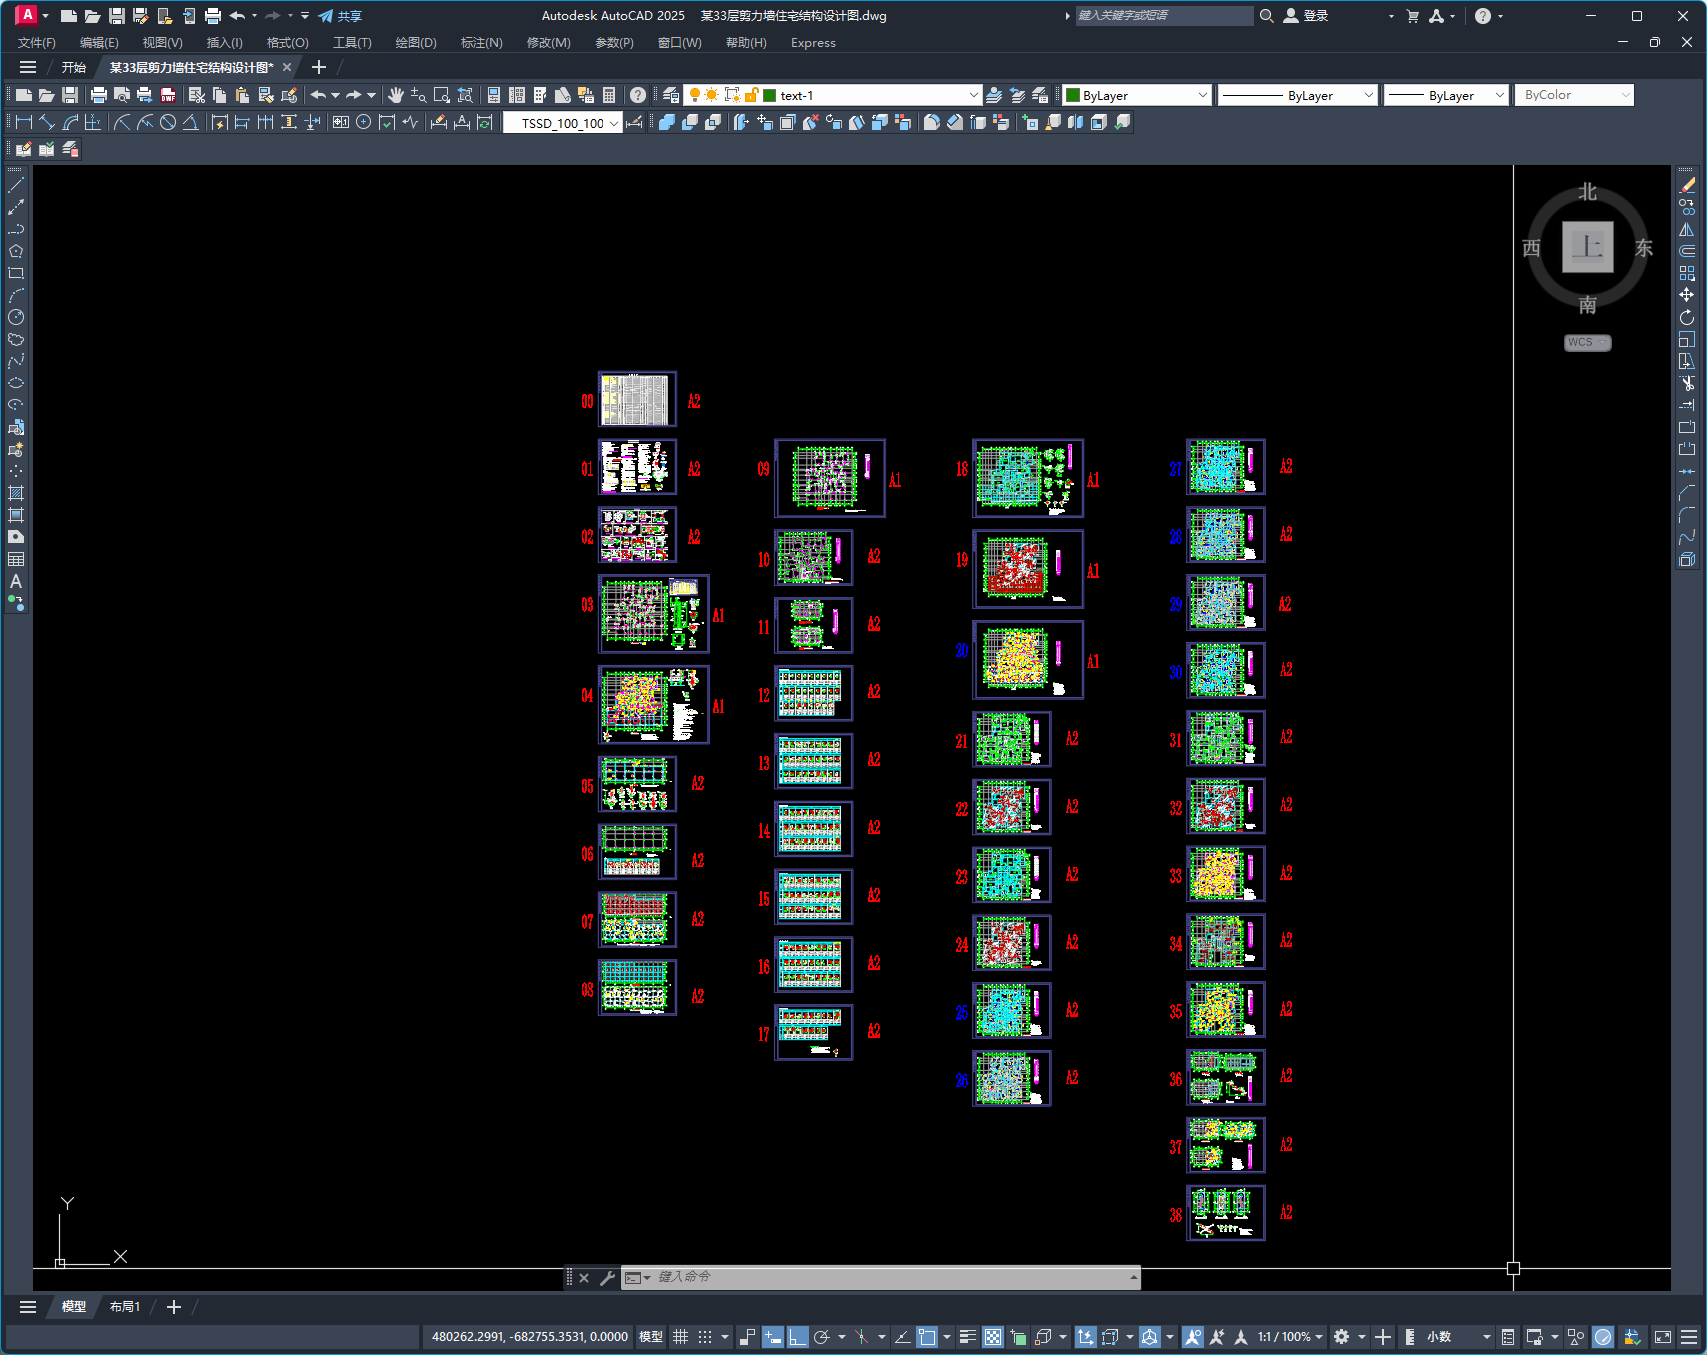Viewport: 1707px width, 1355px height.
Task: Toggle polar tracking in status bar
Action: coord(822,1337)
